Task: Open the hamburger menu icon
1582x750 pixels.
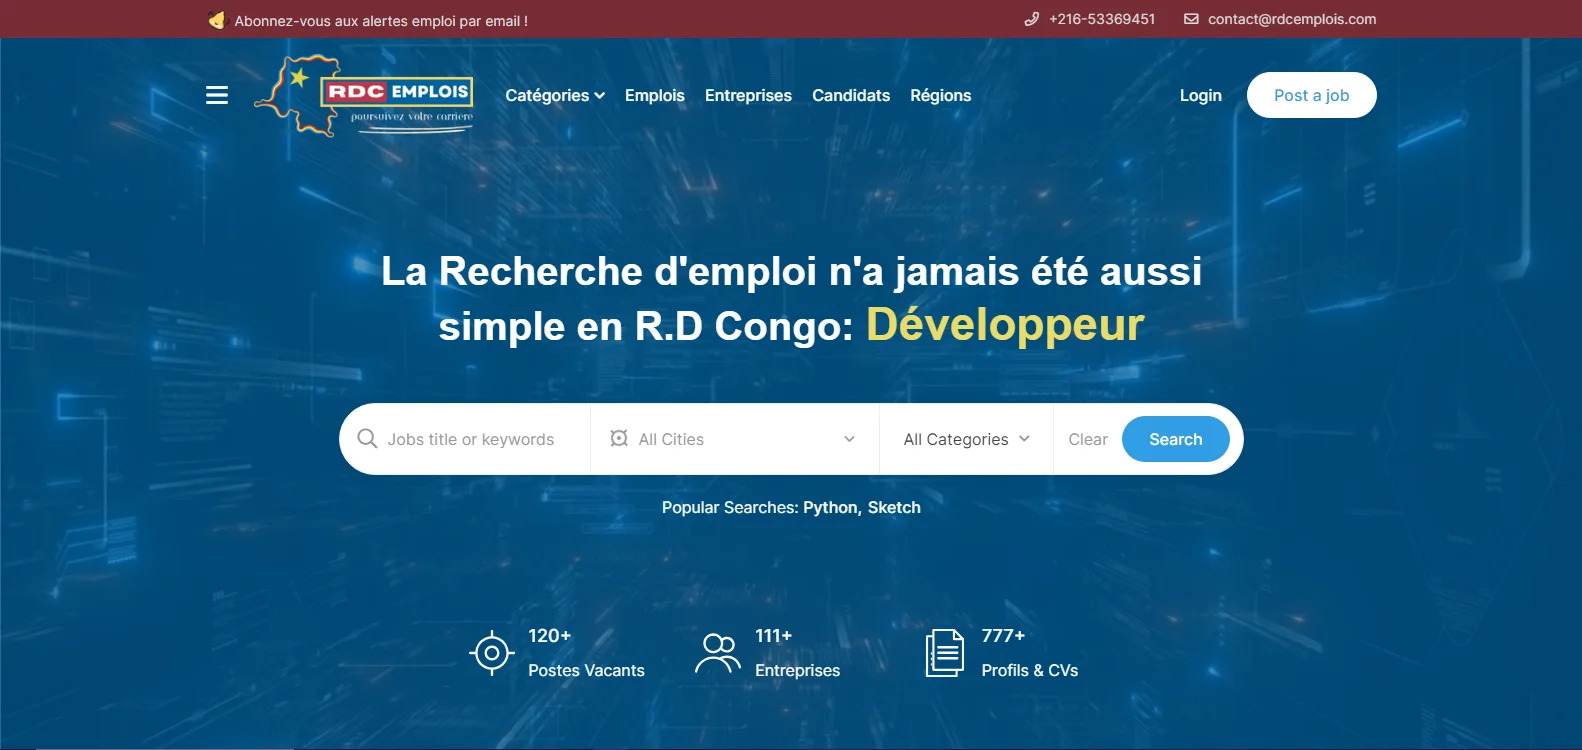Action: click(x=217, y=95)
